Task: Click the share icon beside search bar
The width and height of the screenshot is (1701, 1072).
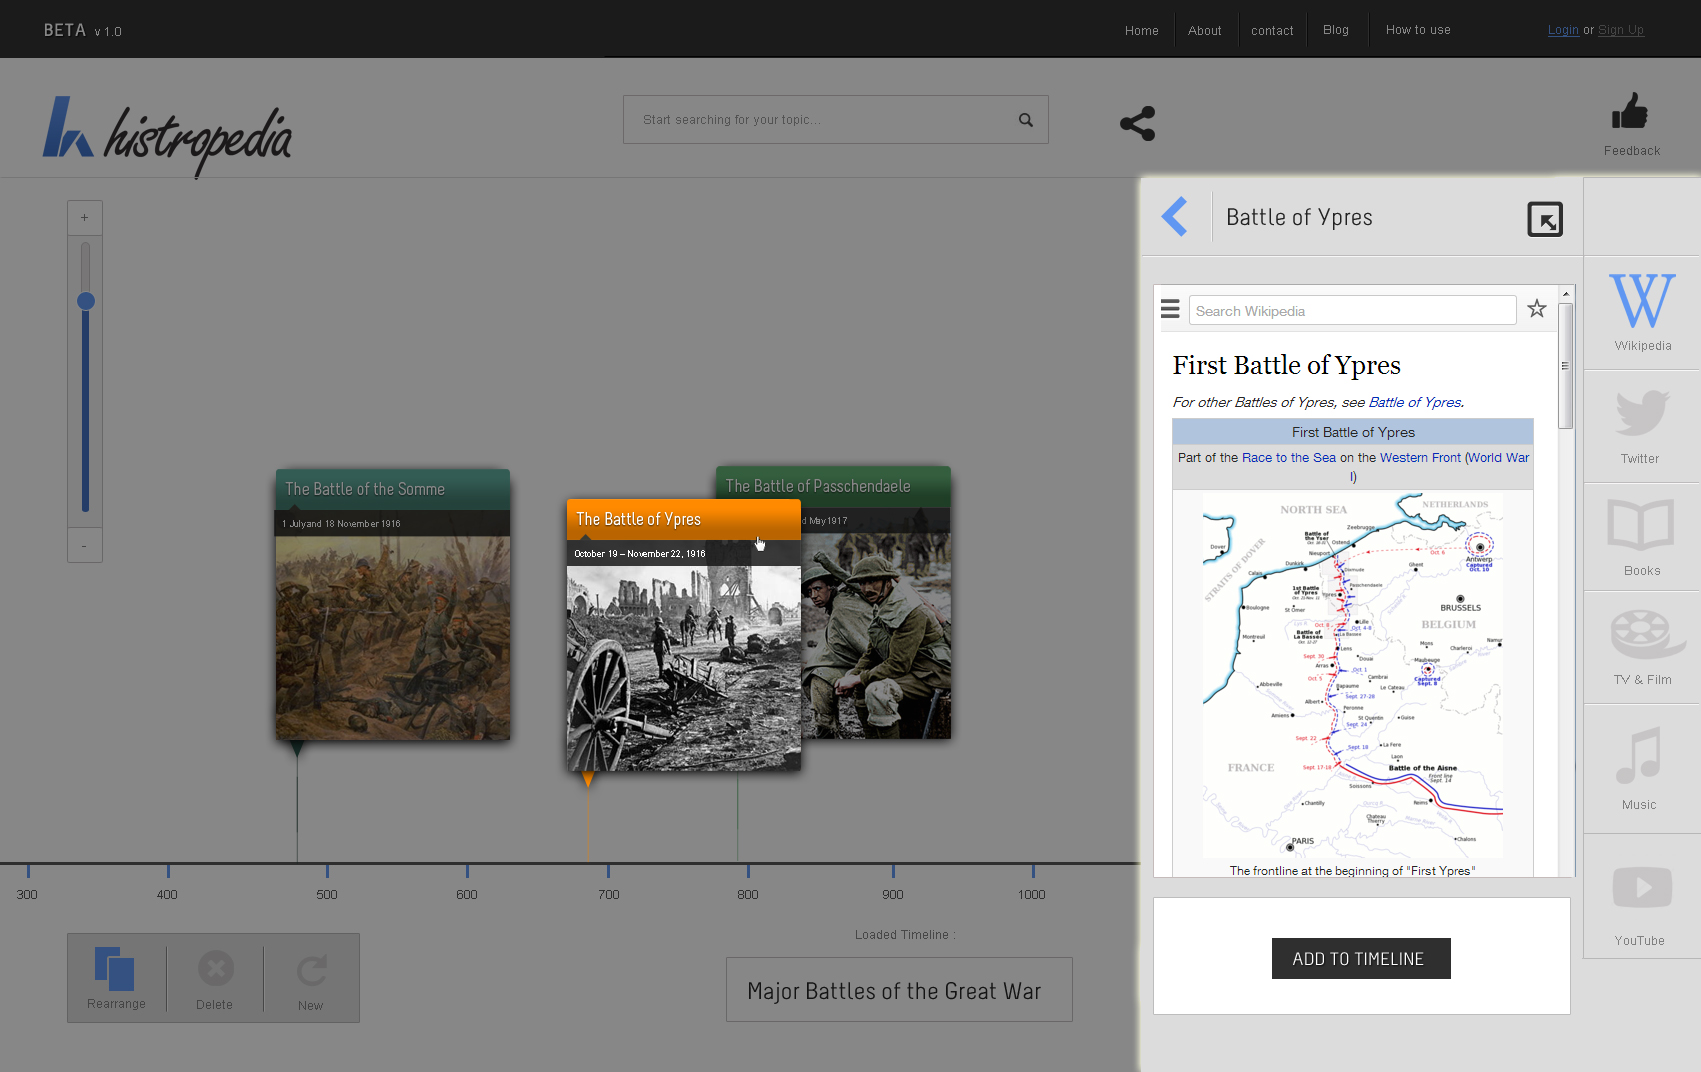Action: (1137, 123)
